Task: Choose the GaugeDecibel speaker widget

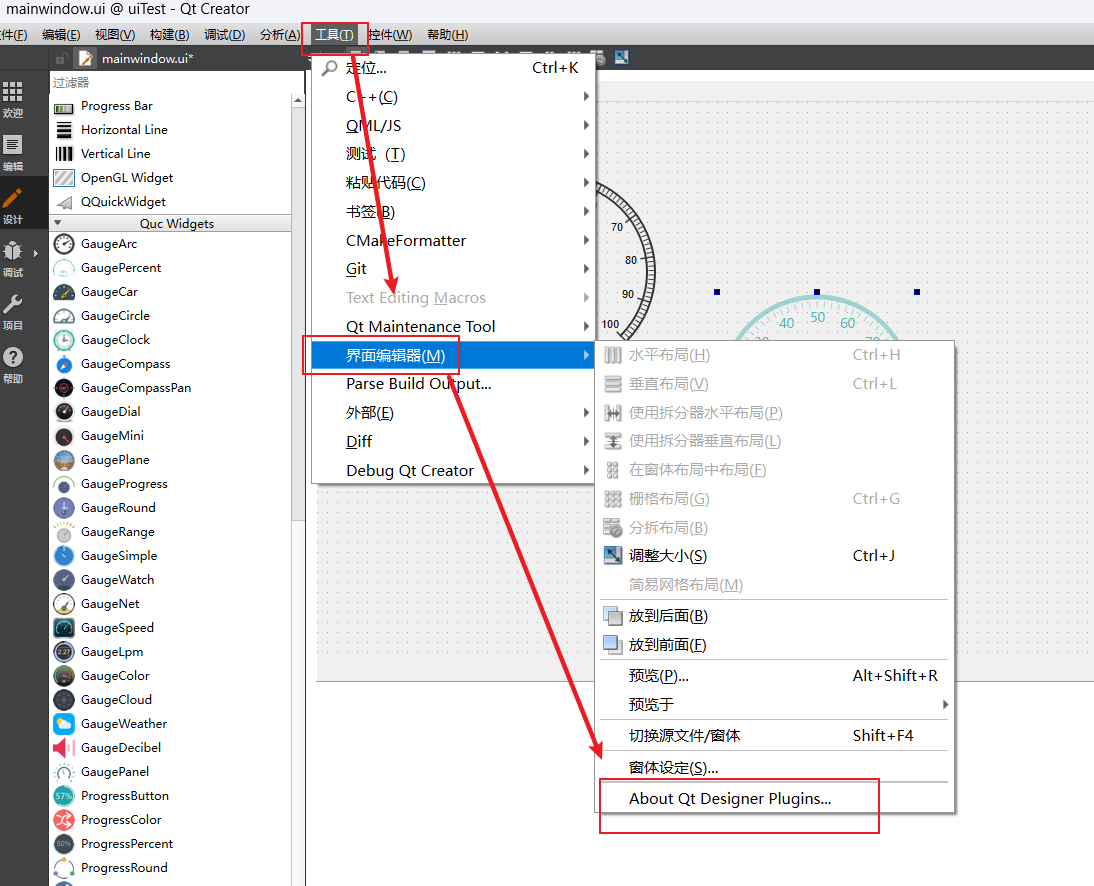Action: click(64, 748)
